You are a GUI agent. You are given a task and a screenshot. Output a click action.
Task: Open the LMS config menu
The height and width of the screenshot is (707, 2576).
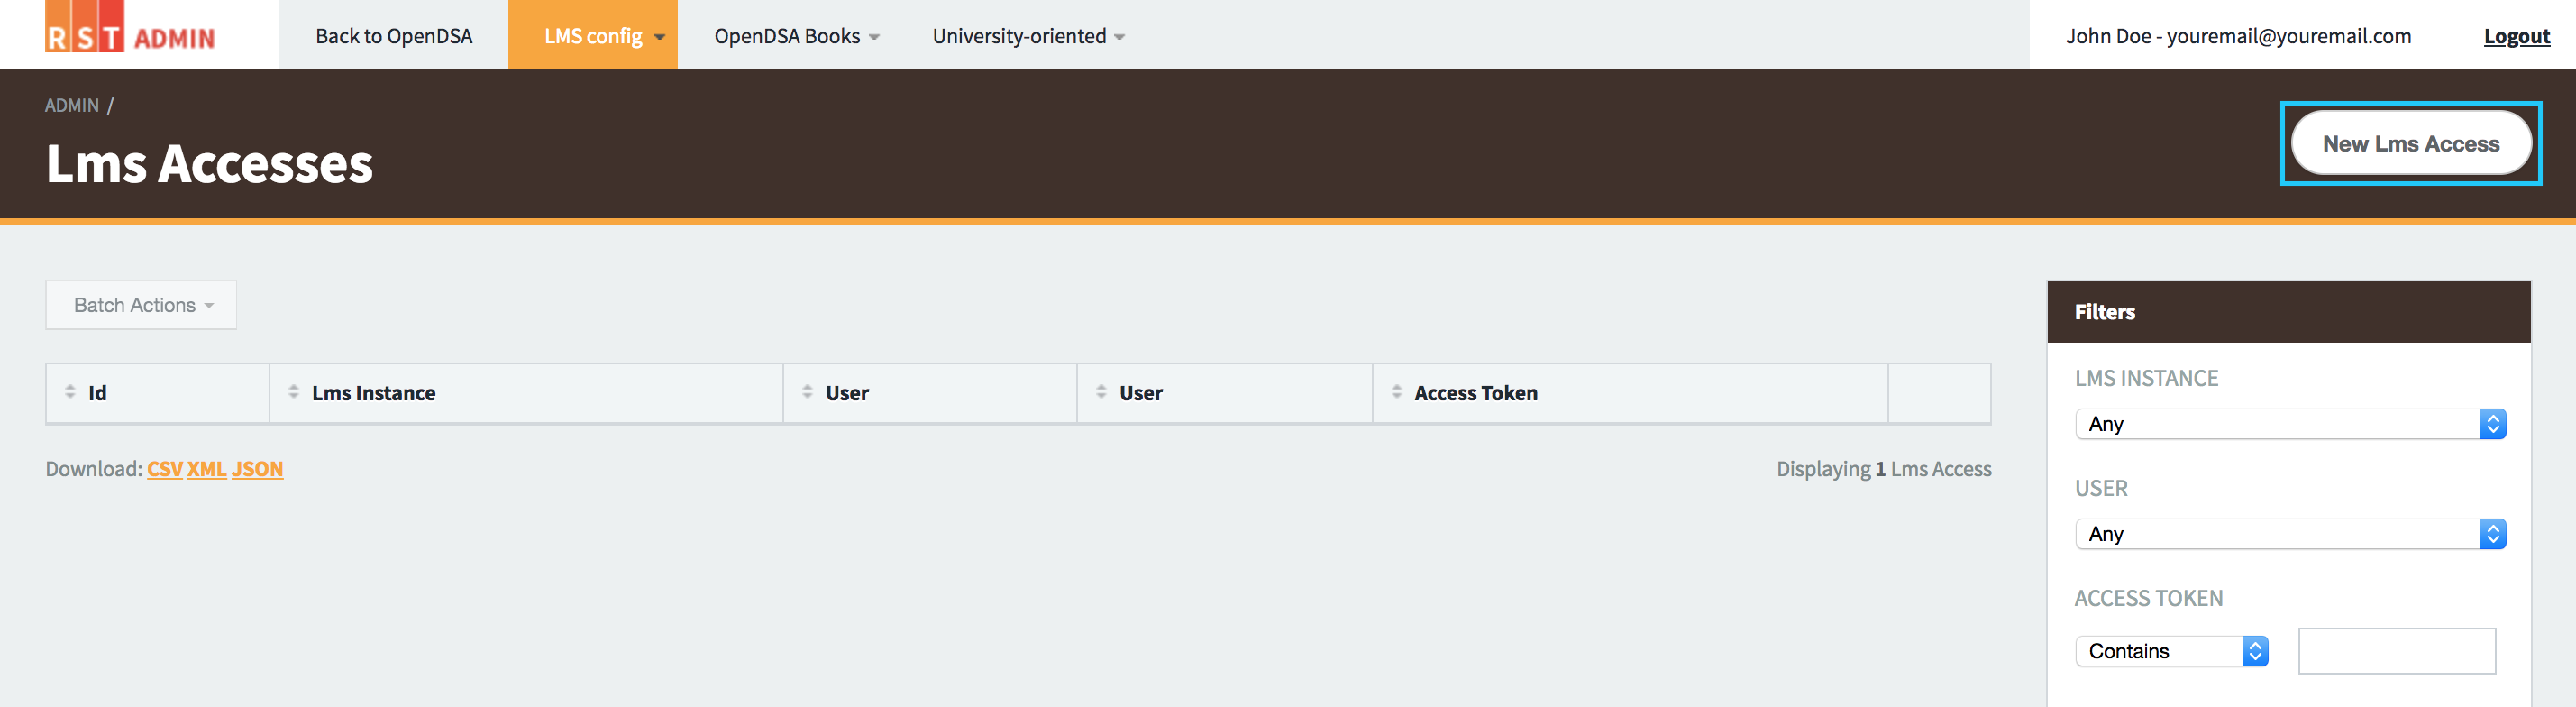tap(593, 35)
